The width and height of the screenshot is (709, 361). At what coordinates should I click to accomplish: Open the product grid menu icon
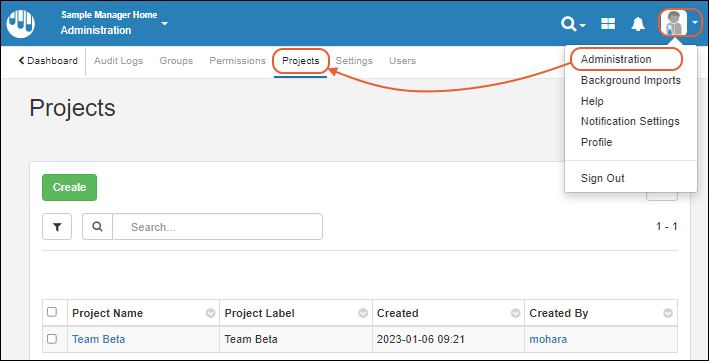click(608, 24)
